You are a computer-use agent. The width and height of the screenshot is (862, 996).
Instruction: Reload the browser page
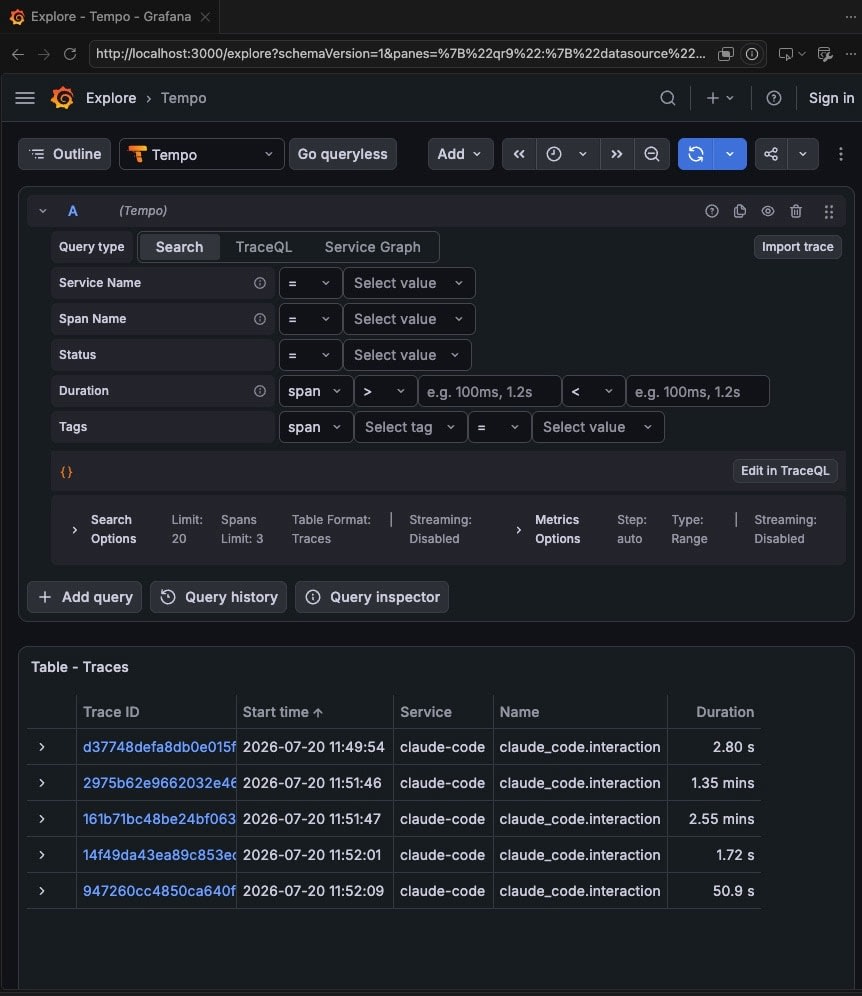coord(70,55)
